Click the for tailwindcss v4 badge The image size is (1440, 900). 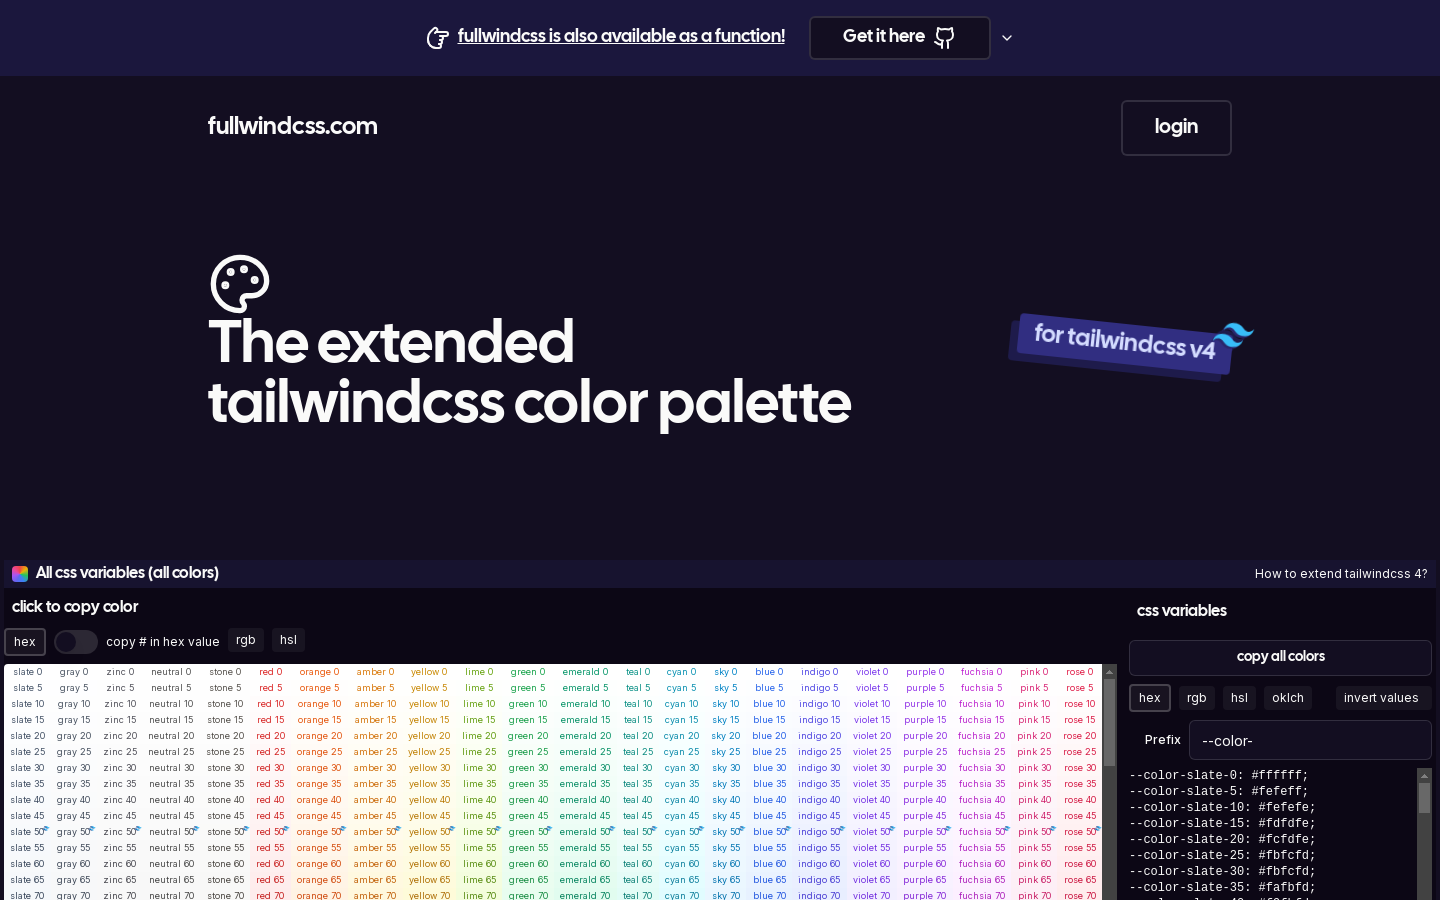coord(1125,343)
